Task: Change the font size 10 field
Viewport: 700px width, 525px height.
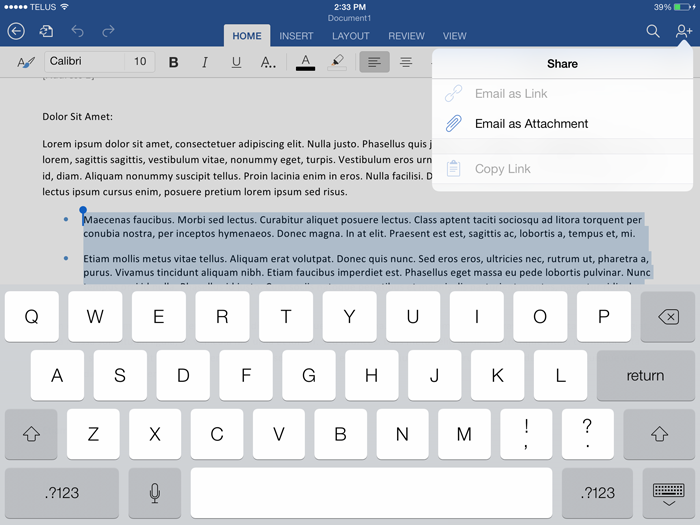Action: pos(140,62)
